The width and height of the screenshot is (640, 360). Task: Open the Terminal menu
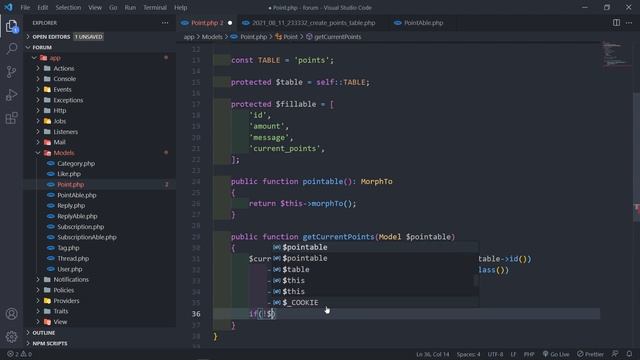pos(155,7)
